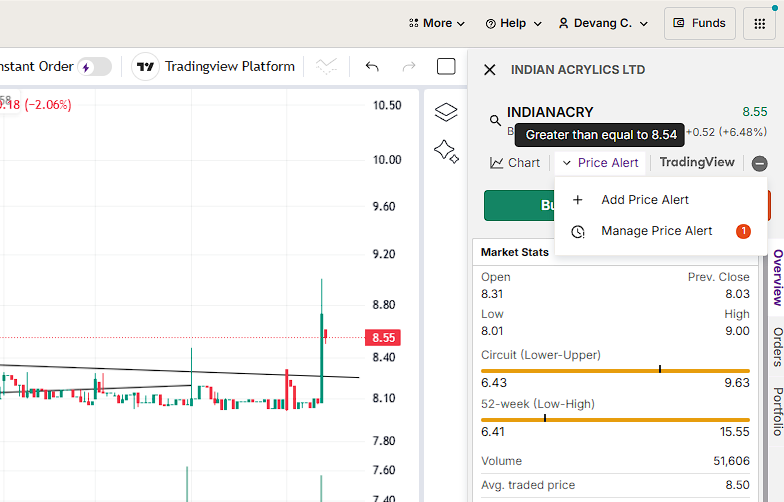The width and height of the screenshot is (784, 502).
Task: Click the High value 9.00
Action: point(738,331)
